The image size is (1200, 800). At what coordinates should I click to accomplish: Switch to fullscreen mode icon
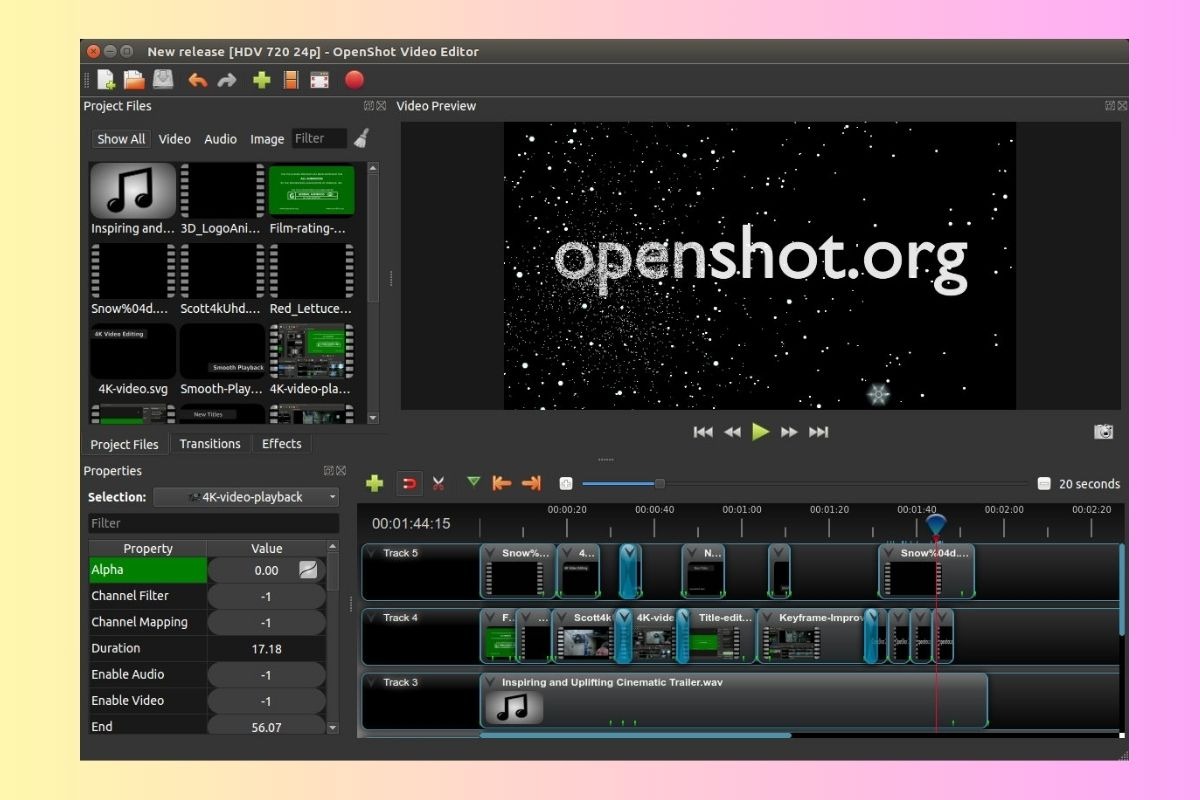320,80
